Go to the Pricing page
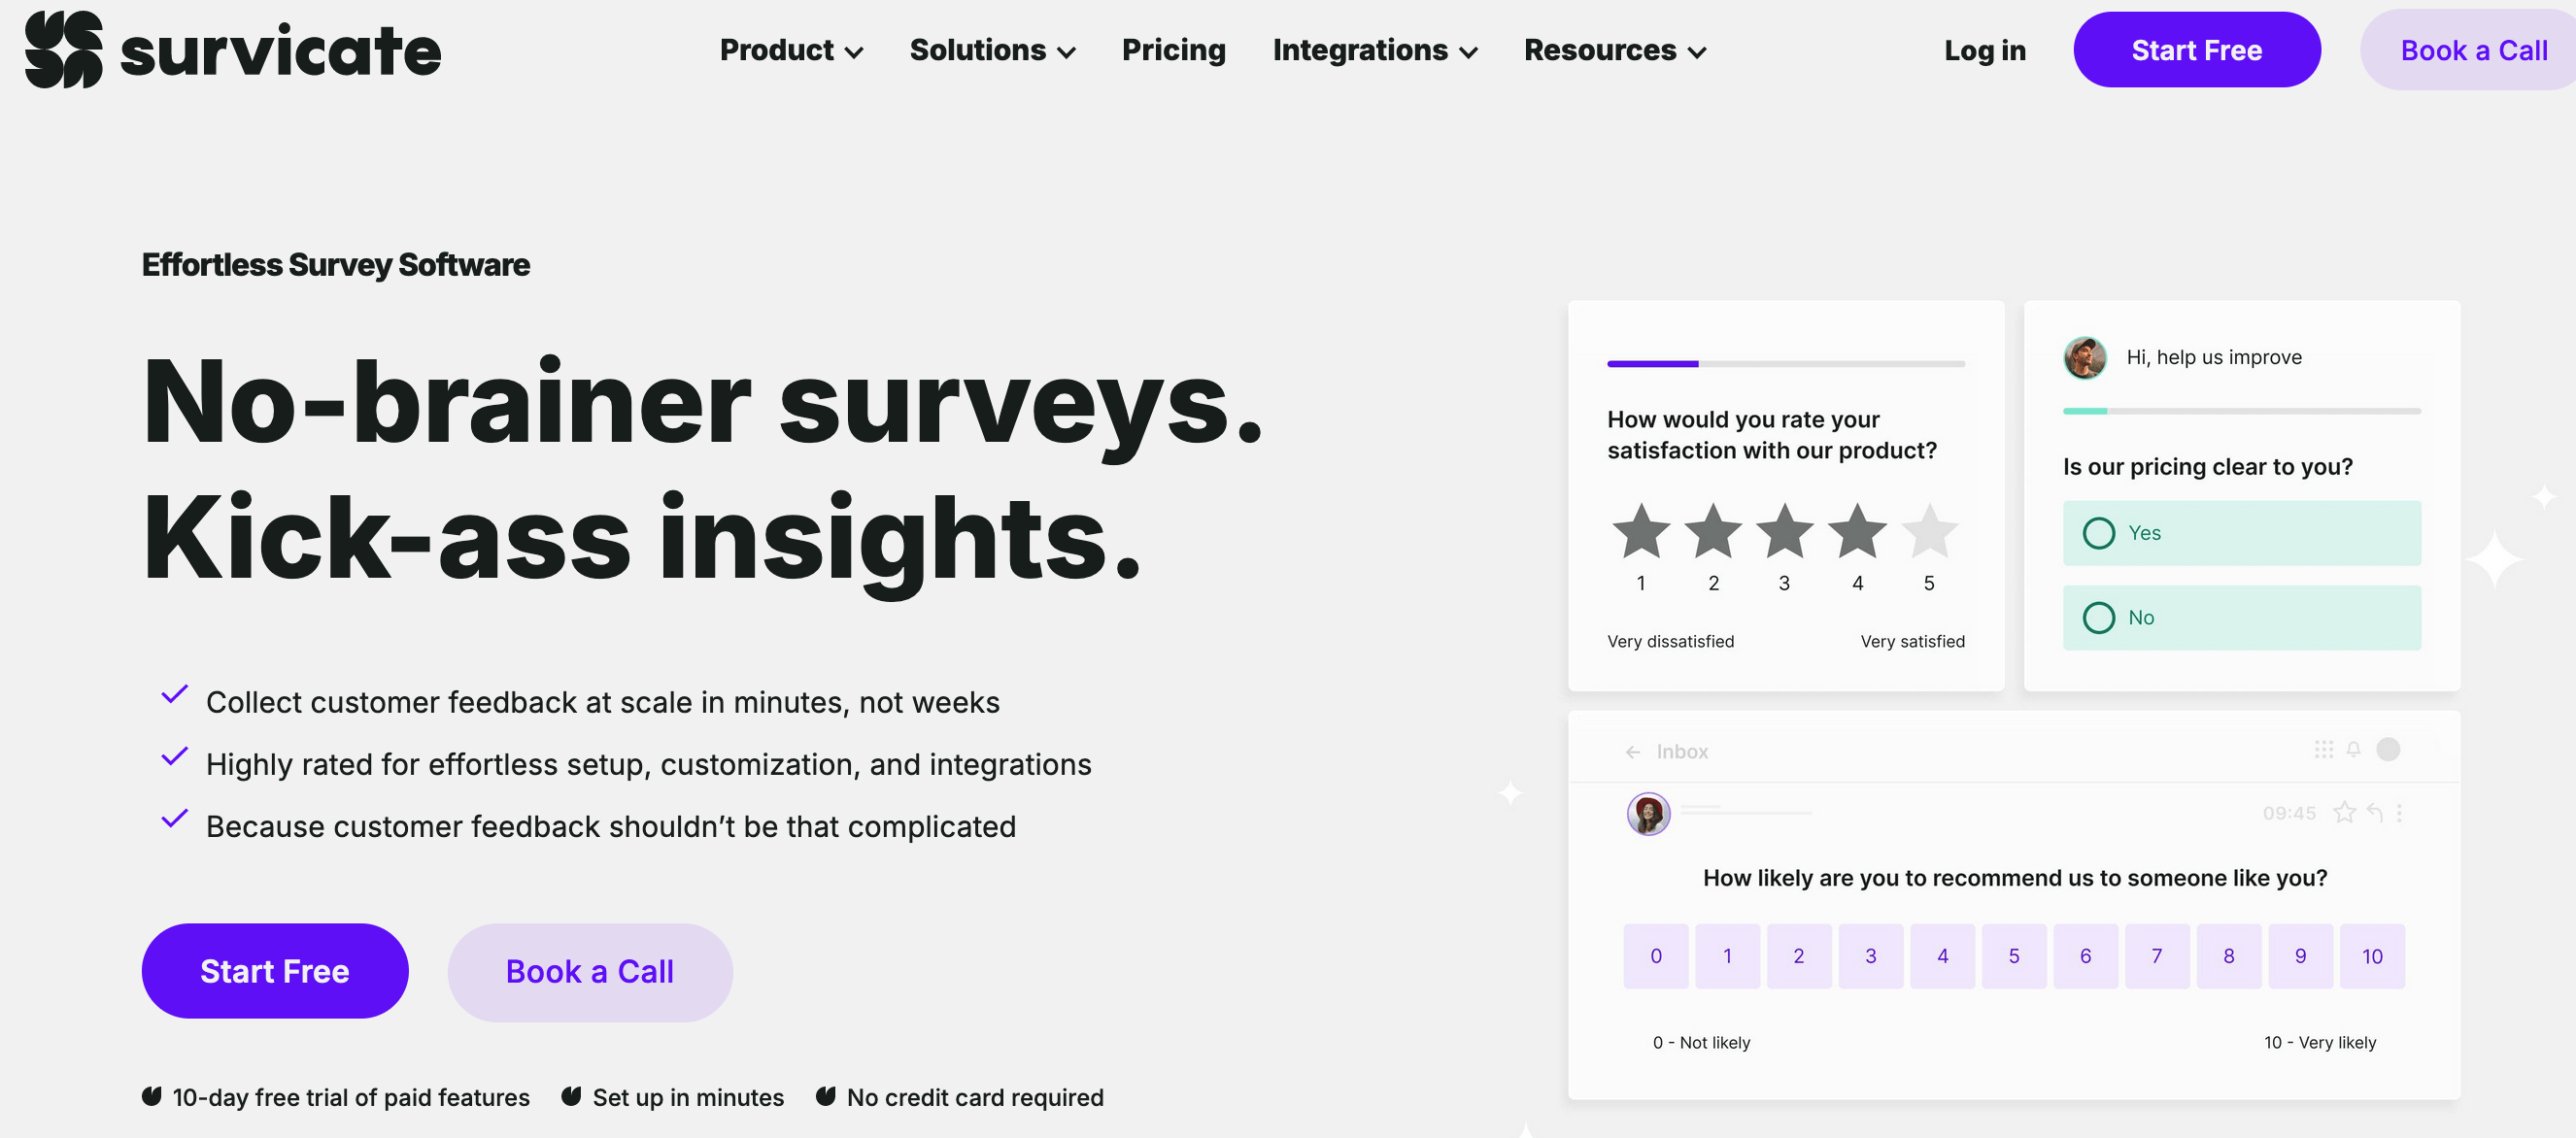Screen dimensions: 2576x1138 [1173, 50]
